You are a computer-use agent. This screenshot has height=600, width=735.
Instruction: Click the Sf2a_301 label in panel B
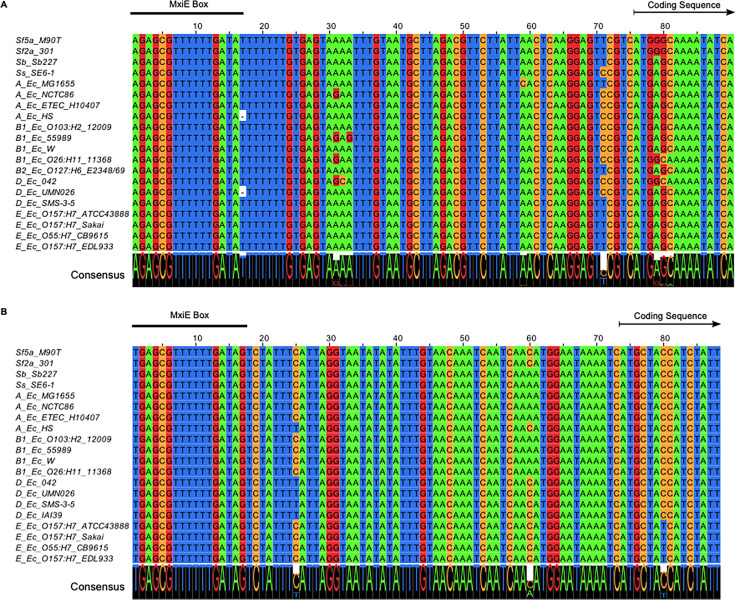pyautogui.click(x=35, y=363)
